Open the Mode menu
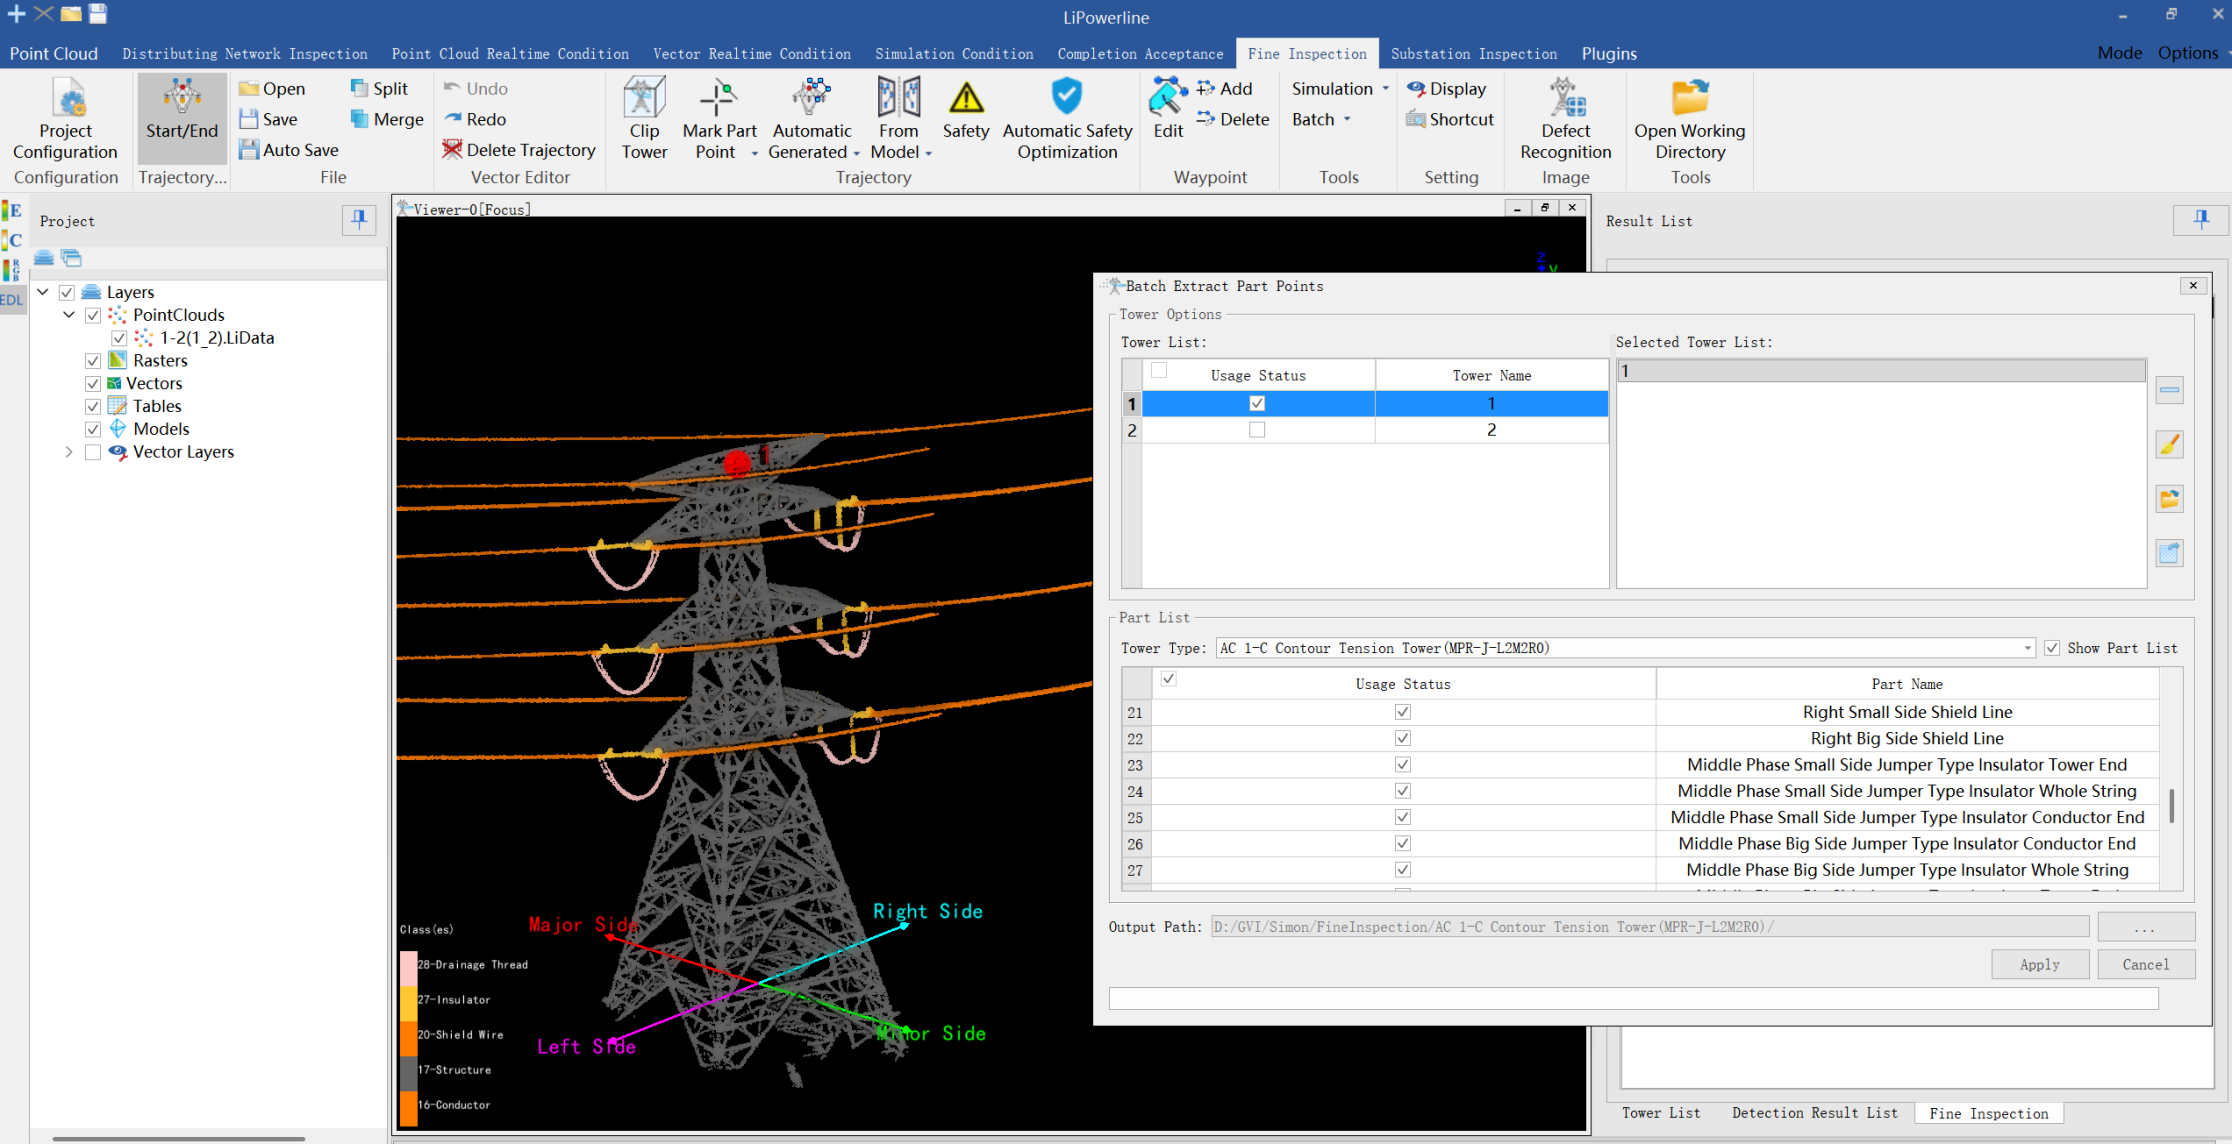2232x1144 pixels. point(2119,53)
